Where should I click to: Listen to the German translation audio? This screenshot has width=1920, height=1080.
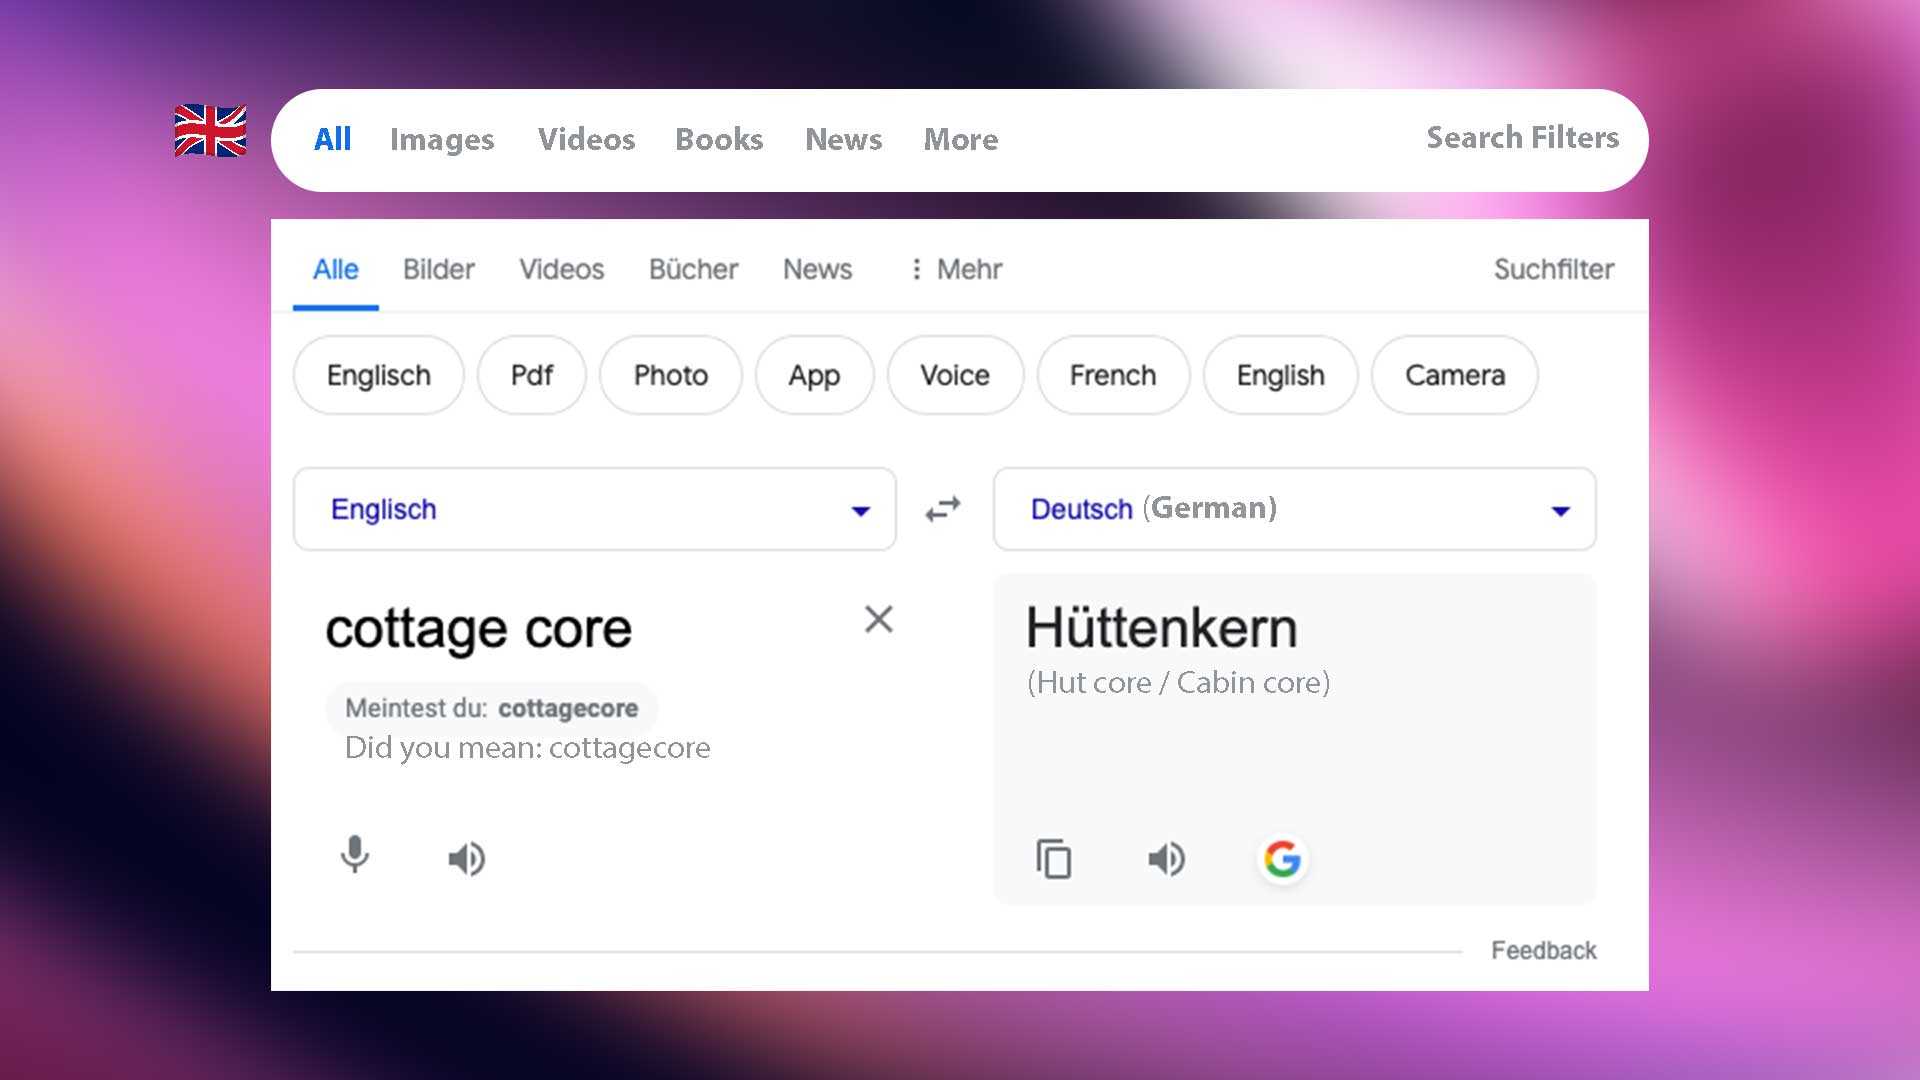click(x=1166, y=859)
